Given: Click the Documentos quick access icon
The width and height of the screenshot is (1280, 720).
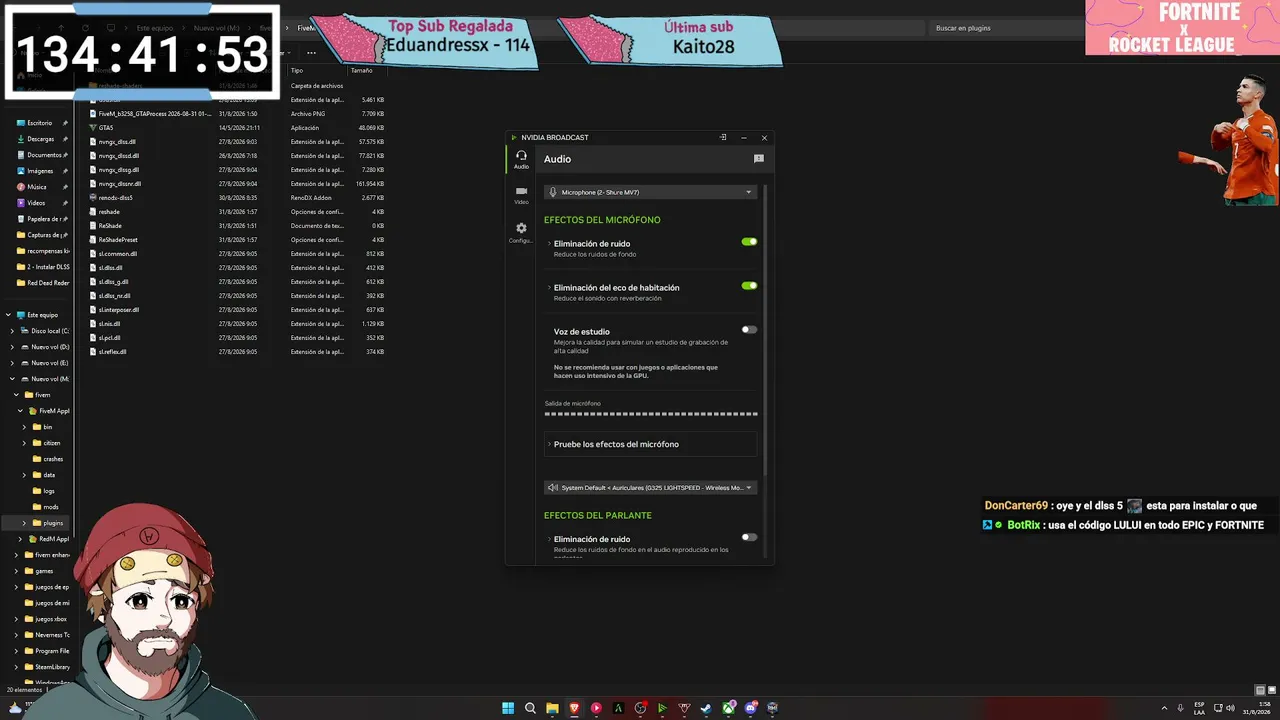Looking at the screenshot, I should click(x=21, y=155).
